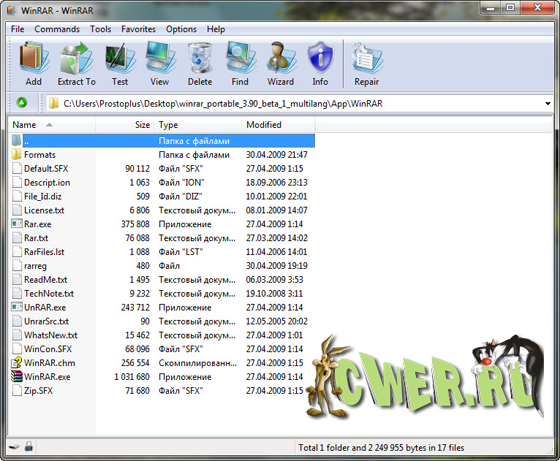Sort files by Name column header
This screenshot has width=560, height=461.
pyautogui.click(x=52, y=125)
